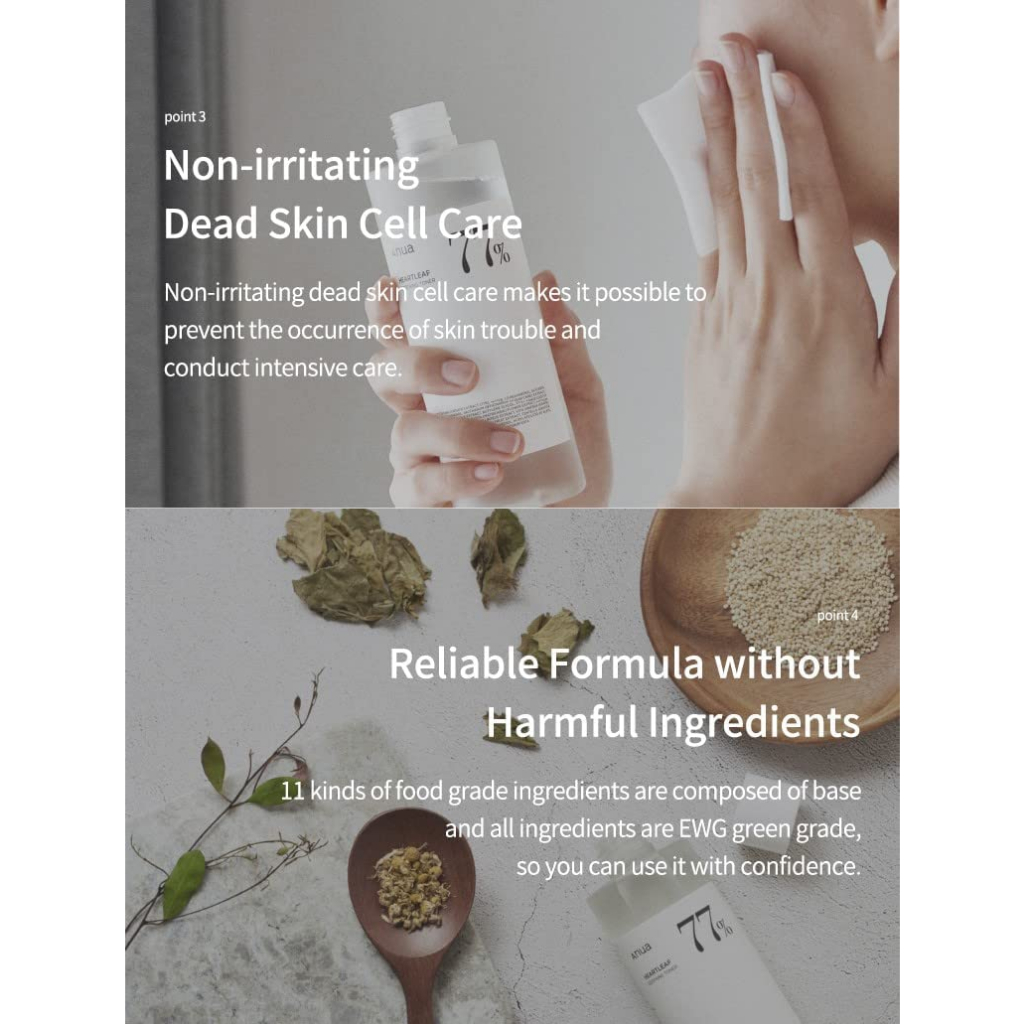
Task: Click the 'use it with confidence' line
Action: (x=689, y=867)
